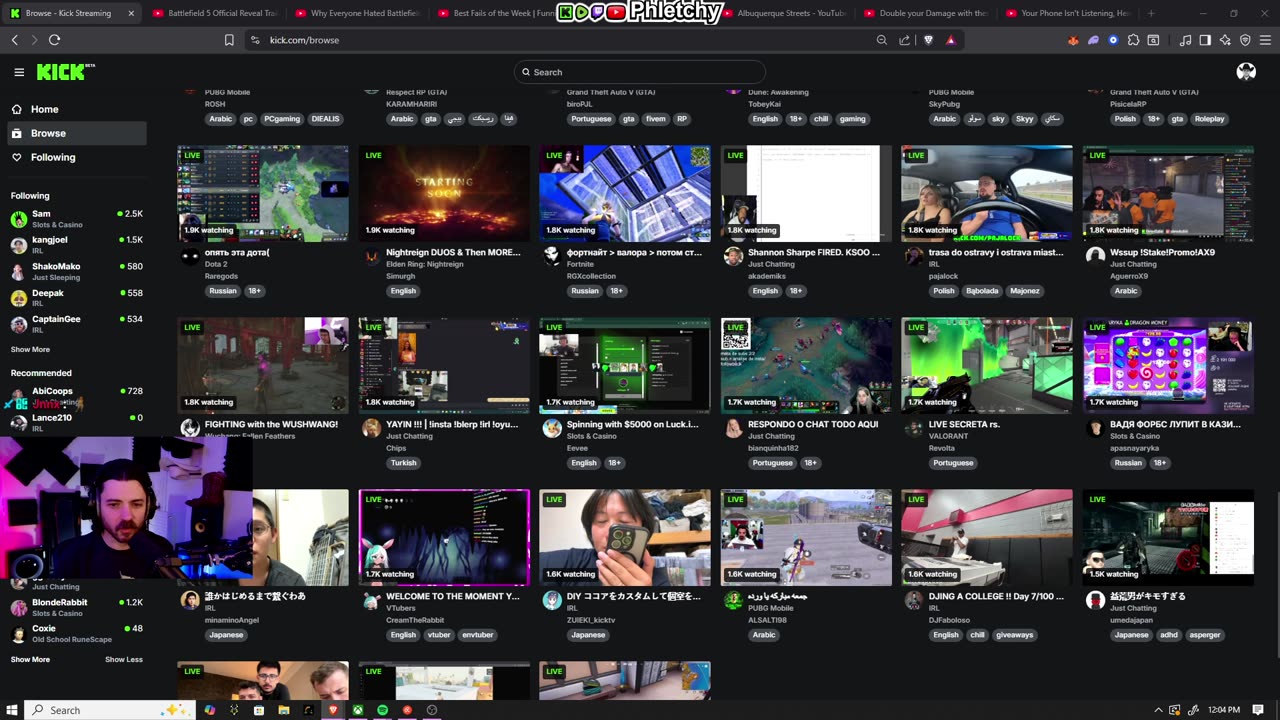
Task: Click the asperger tag under umedajapan
Action: (x=1205, y=635)
